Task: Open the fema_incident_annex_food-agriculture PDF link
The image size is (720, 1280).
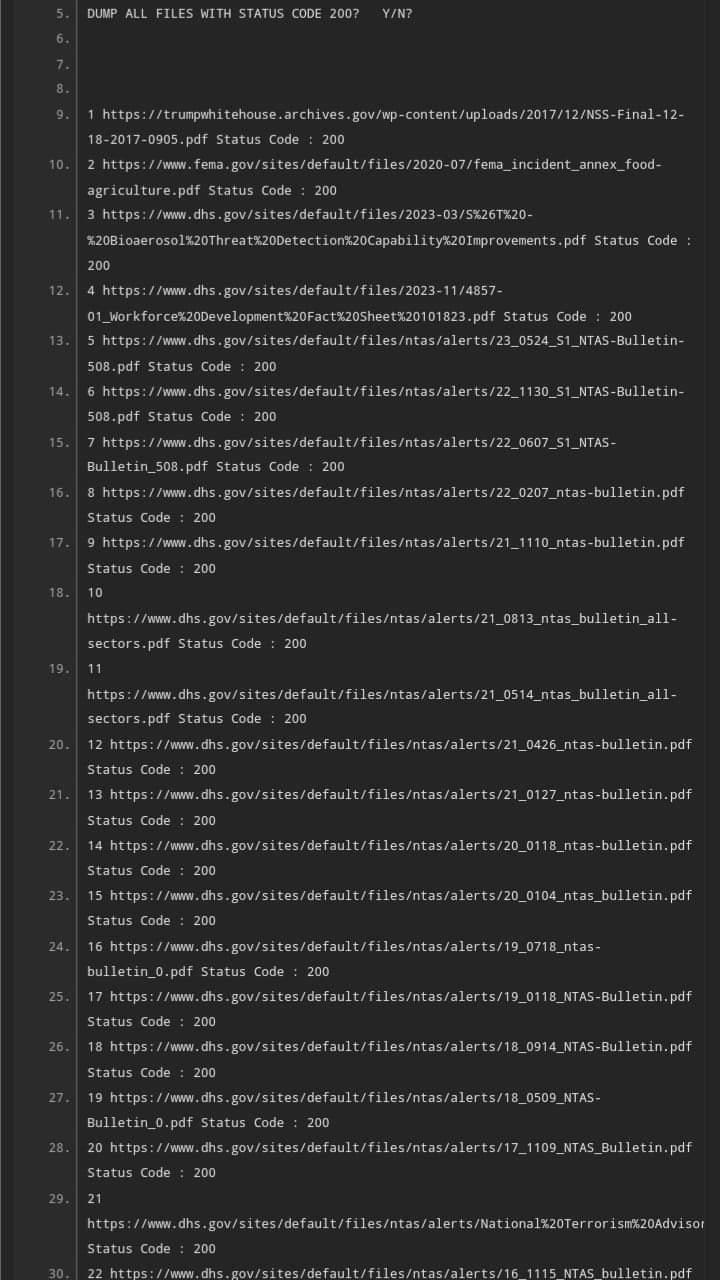Action: (x=382, y=165)
